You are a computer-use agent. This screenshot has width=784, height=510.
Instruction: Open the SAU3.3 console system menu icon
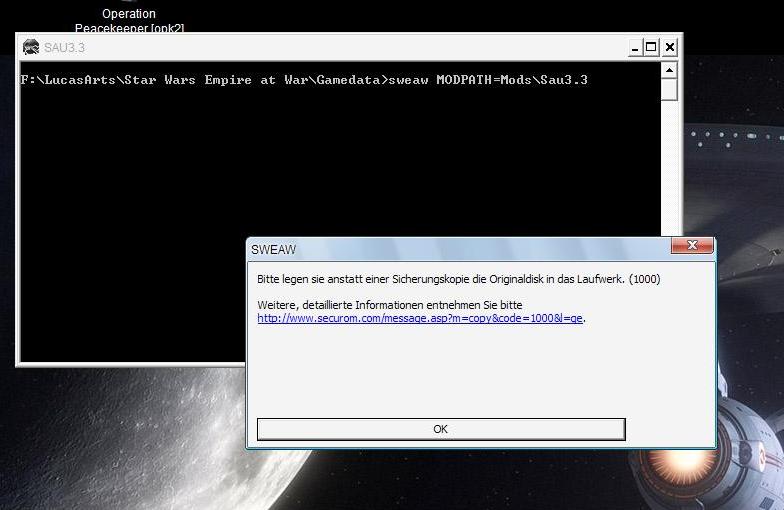(x=30, y=47)
